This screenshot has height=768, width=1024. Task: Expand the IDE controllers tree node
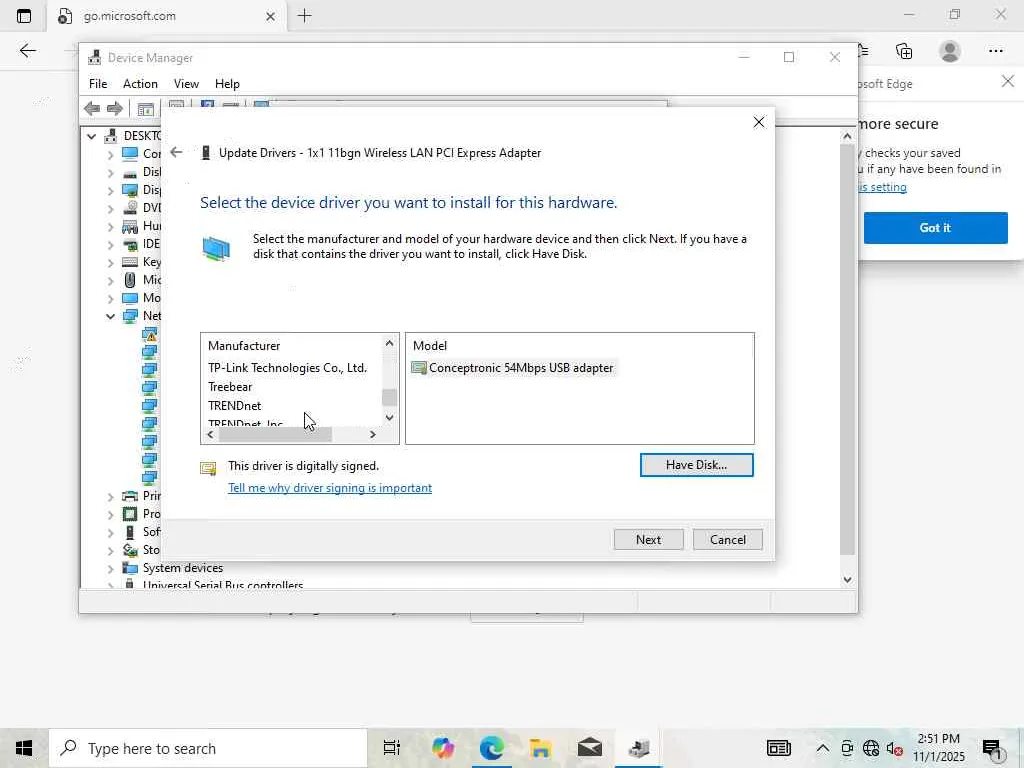click(110, 244)
